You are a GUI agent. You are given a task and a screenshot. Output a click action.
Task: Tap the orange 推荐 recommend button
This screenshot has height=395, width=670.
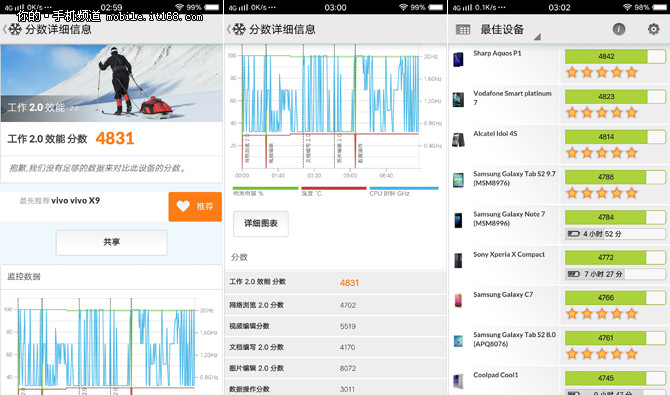[x=195, y=206]
